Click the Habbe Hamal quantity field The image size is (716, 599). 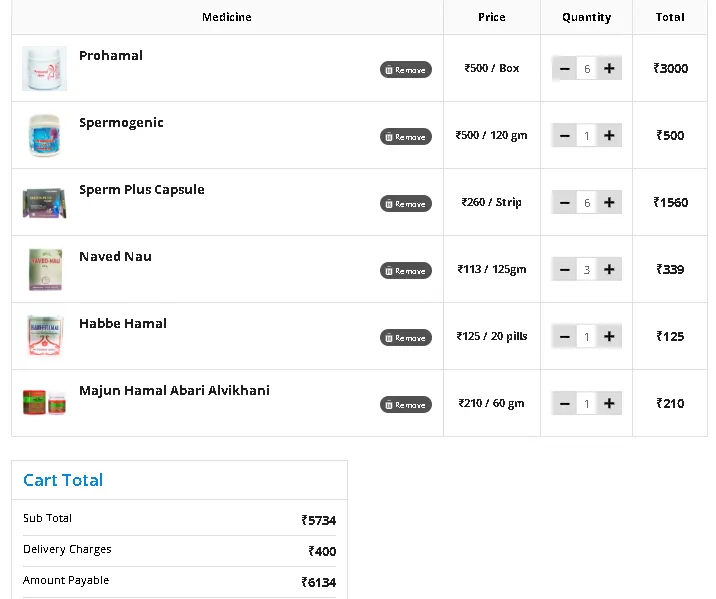coord(587,337)
